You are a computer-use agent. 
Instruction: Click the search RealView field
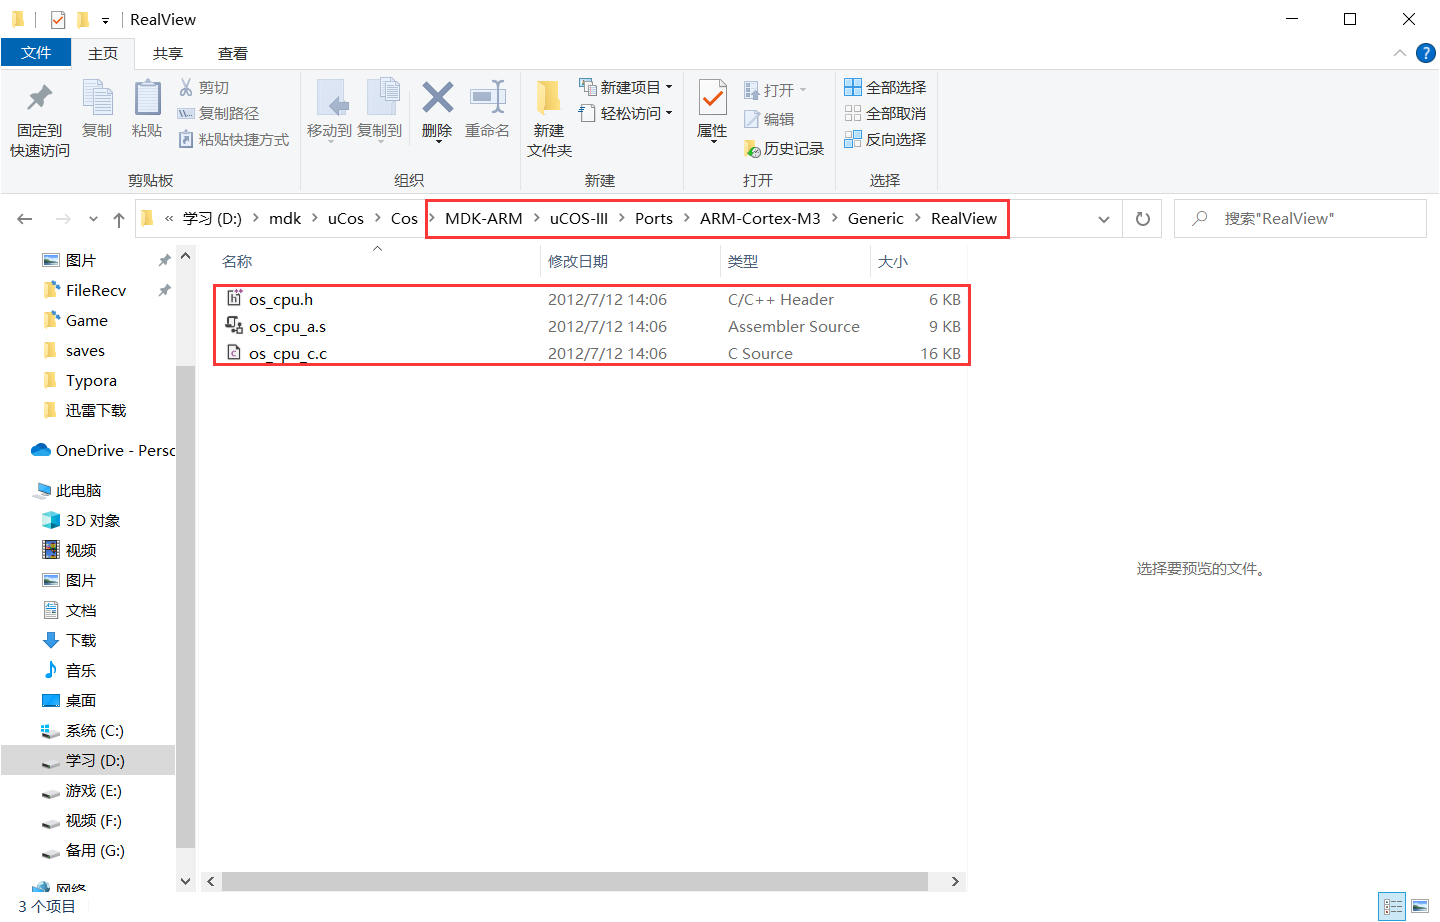click(1300, 218)
